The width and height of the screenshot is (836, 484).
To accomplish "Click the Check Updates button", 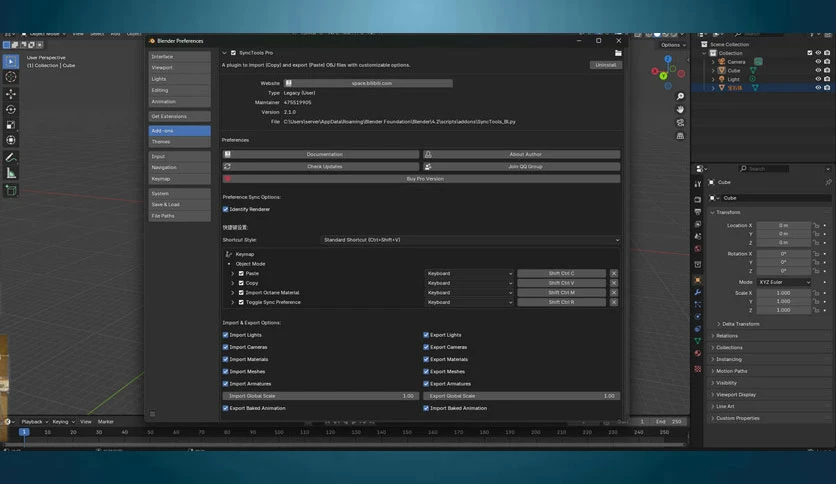I will (x=321, y=166).
